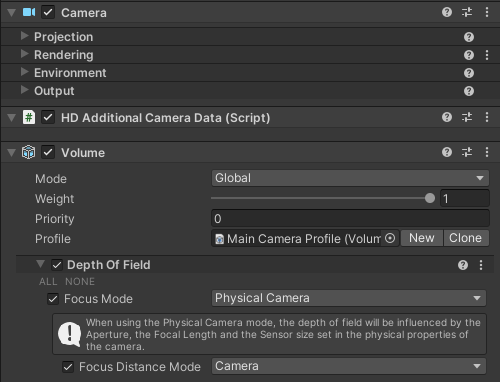Click New to create volume profile

(x=422, y=238)
